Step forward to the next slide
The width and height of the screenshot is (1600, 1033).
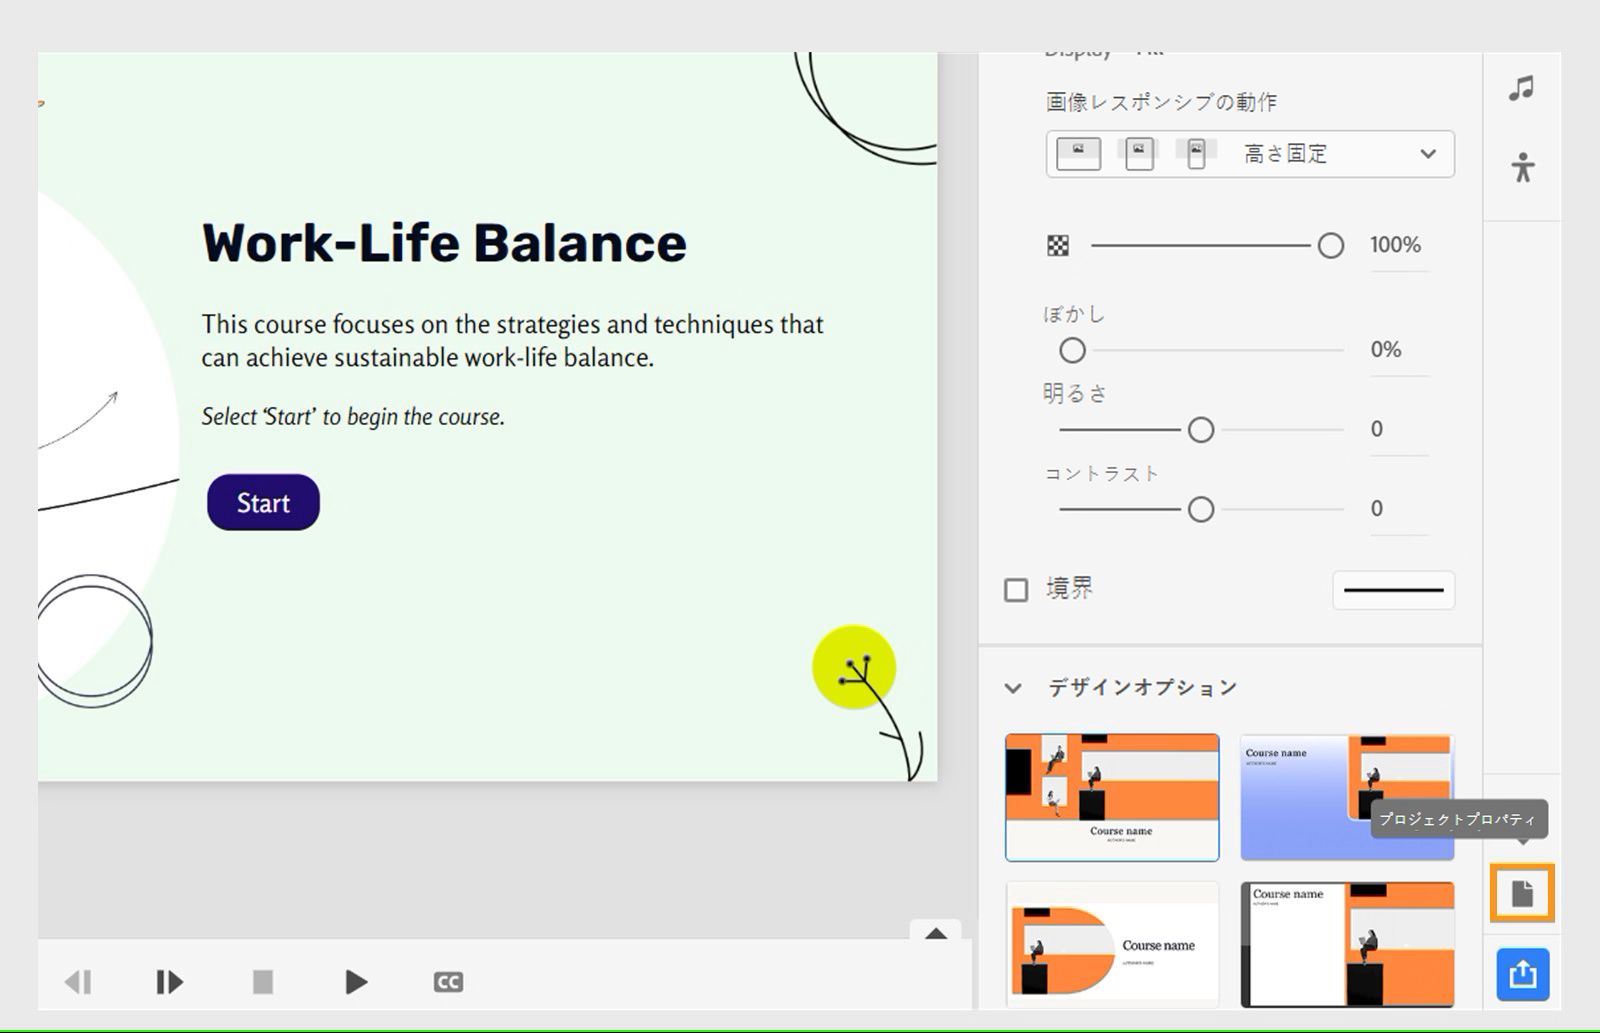(168, 981)
